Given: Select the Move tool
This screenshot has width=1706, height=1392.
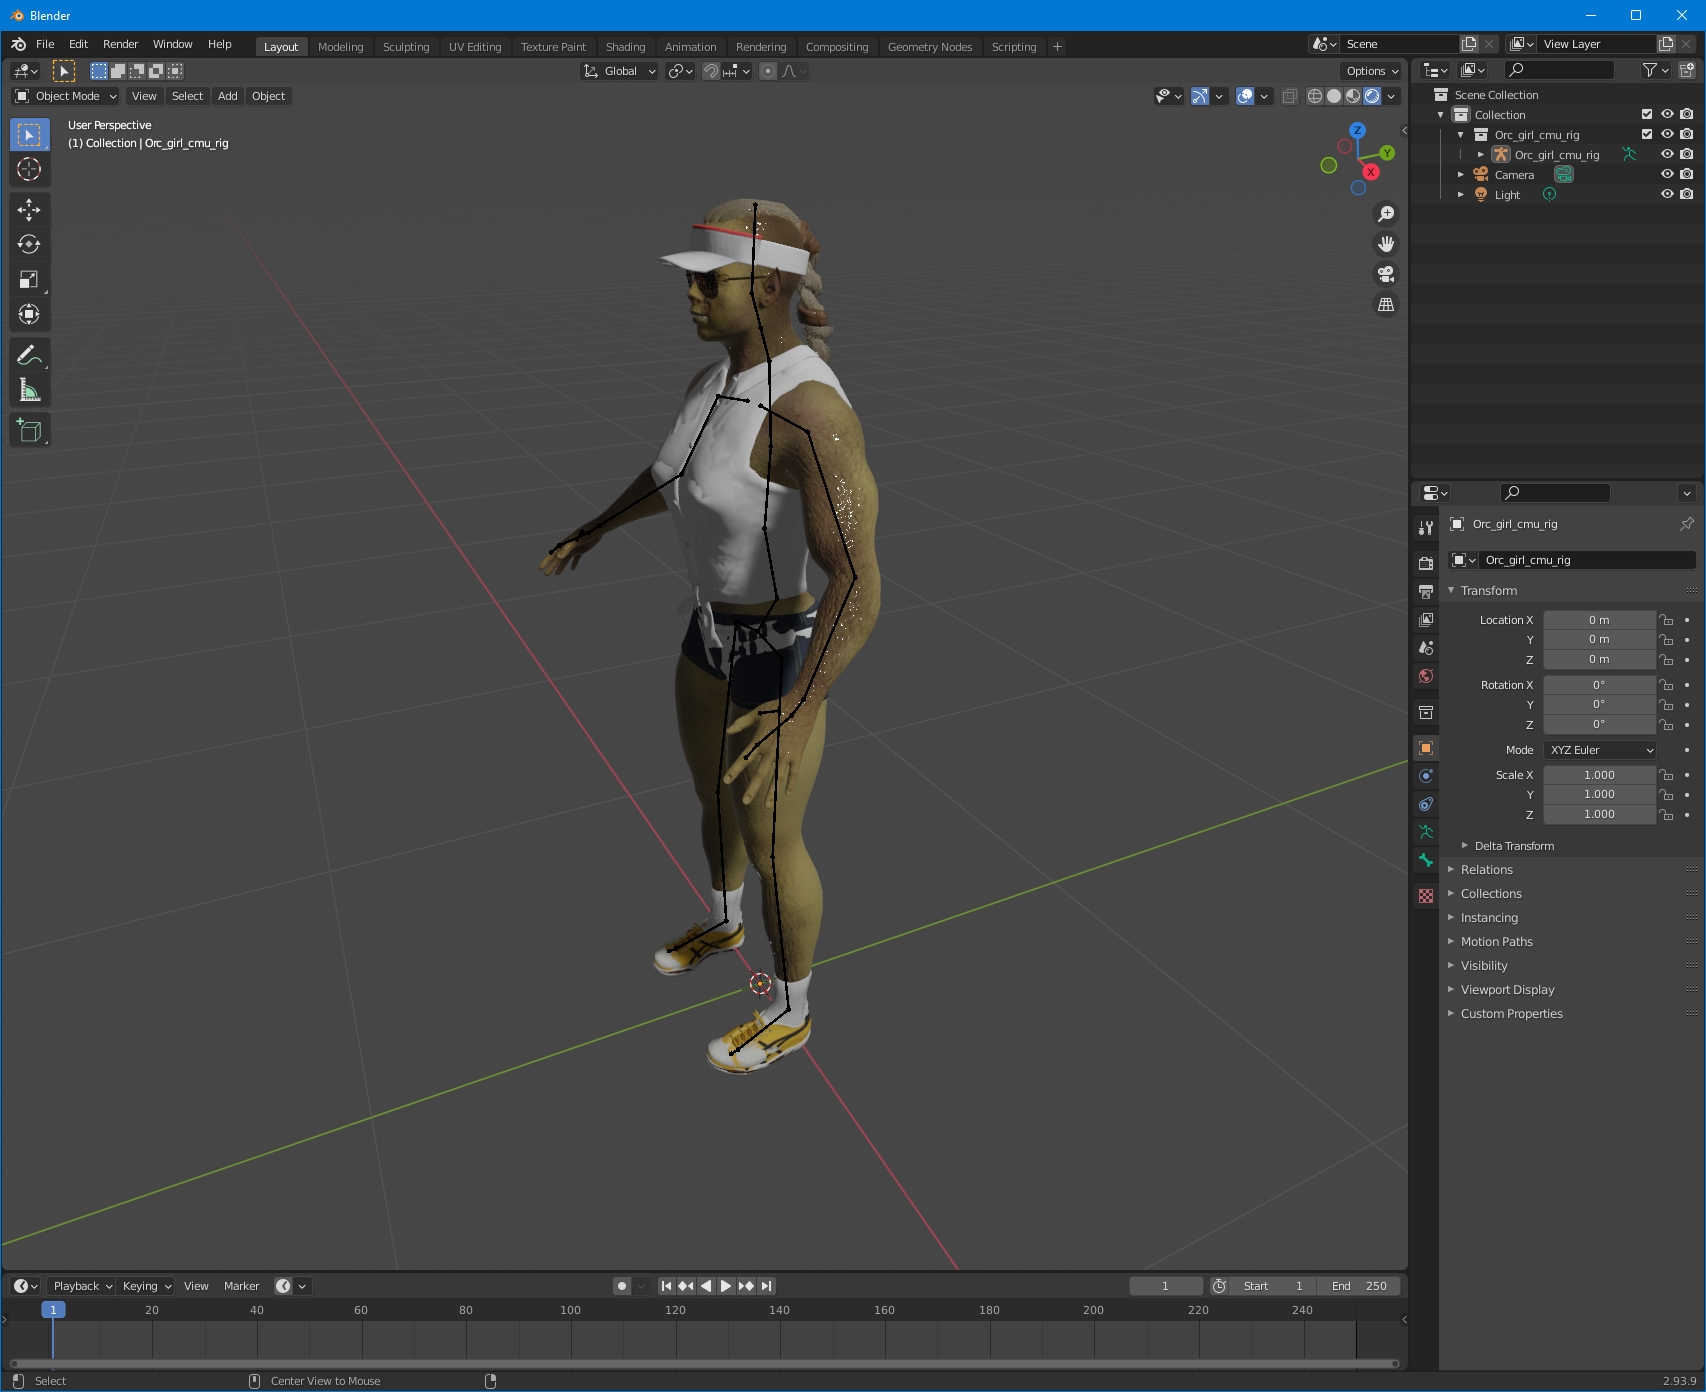Looking at the screenshot, I should click(29, 209).
